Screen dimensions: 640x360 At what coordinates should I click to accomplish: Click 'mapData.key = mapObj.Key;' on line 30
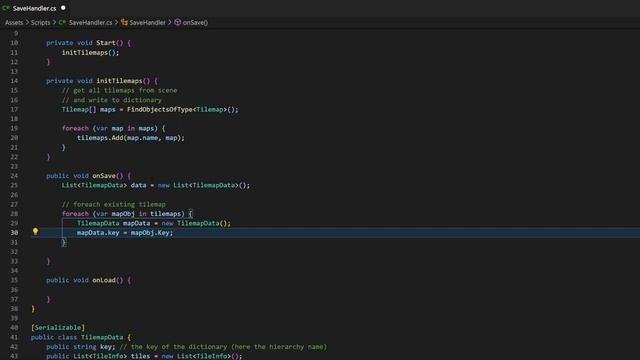[x=125, y=233]
